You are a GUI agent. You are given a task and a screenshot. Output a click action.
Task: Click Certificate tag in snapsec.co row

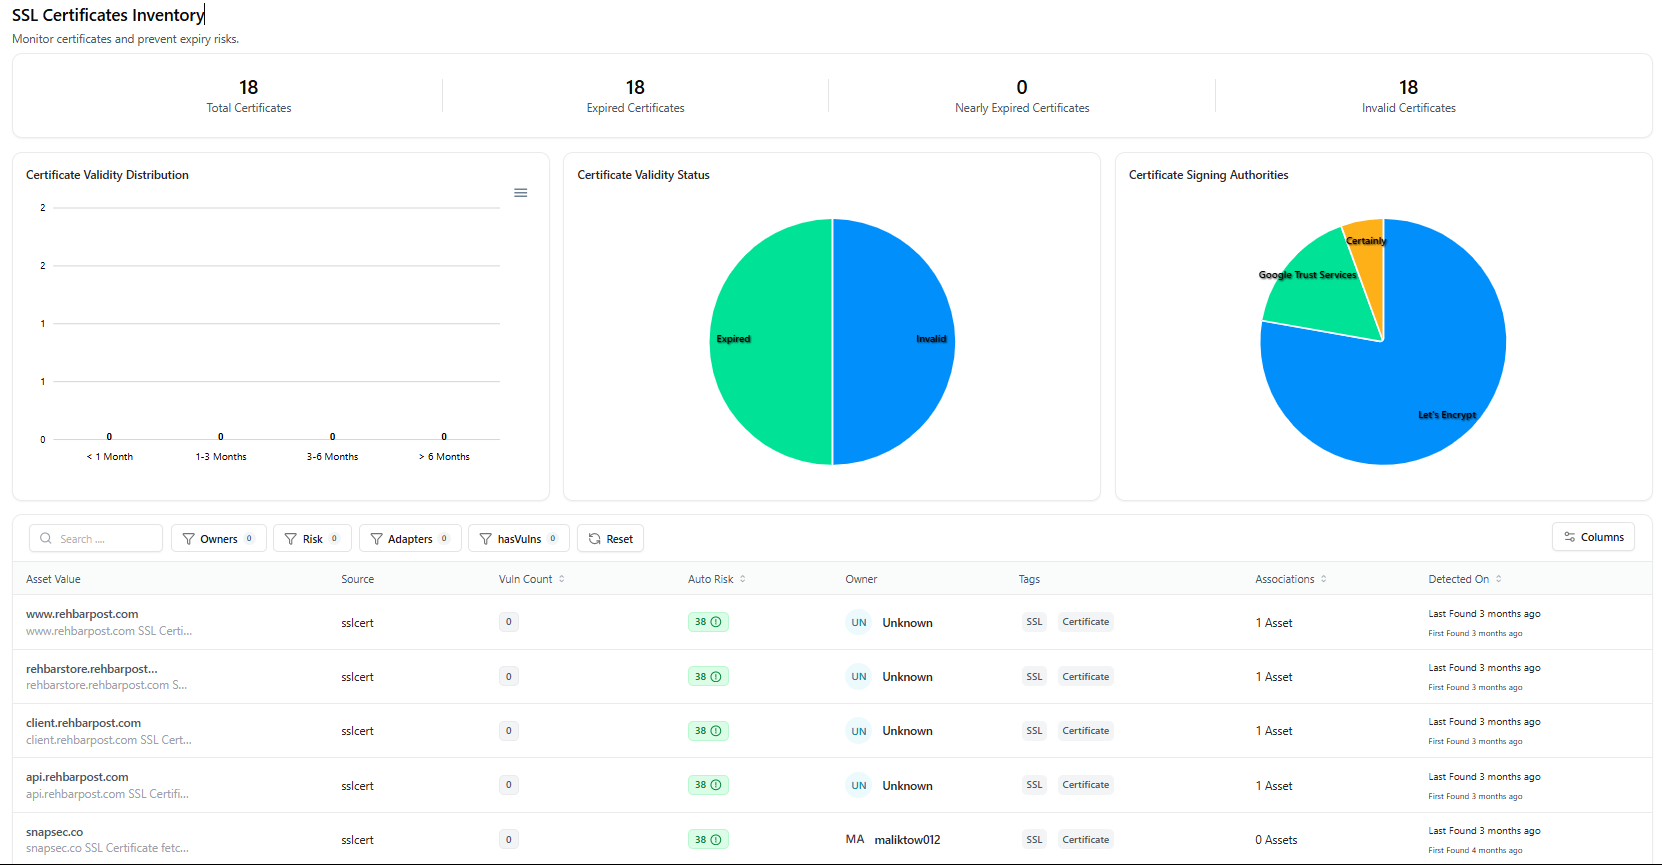tap(1085, 840)
